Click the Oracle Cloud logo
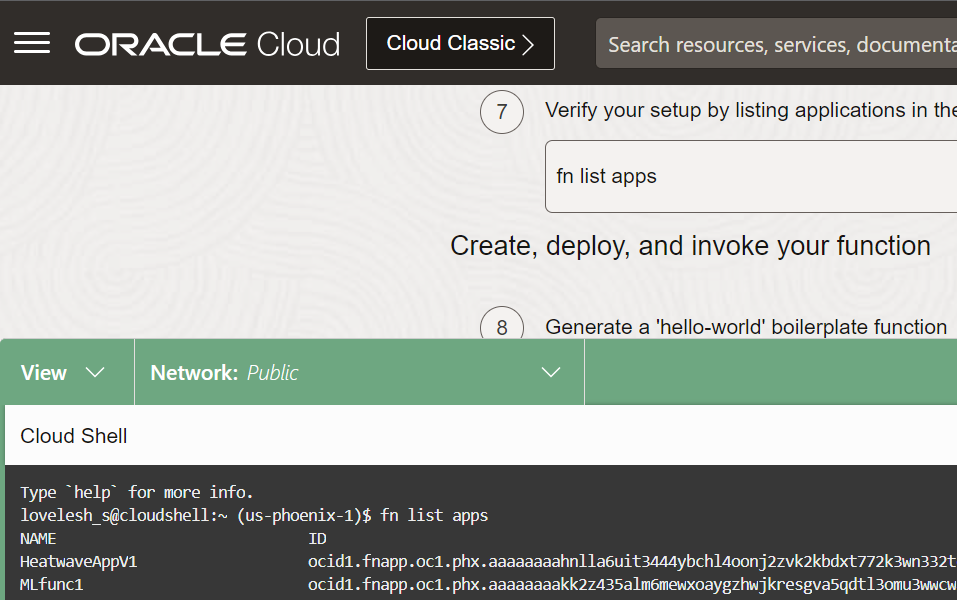Image resolution: width=957 pixels, height=600 pixels. [206, 42]
